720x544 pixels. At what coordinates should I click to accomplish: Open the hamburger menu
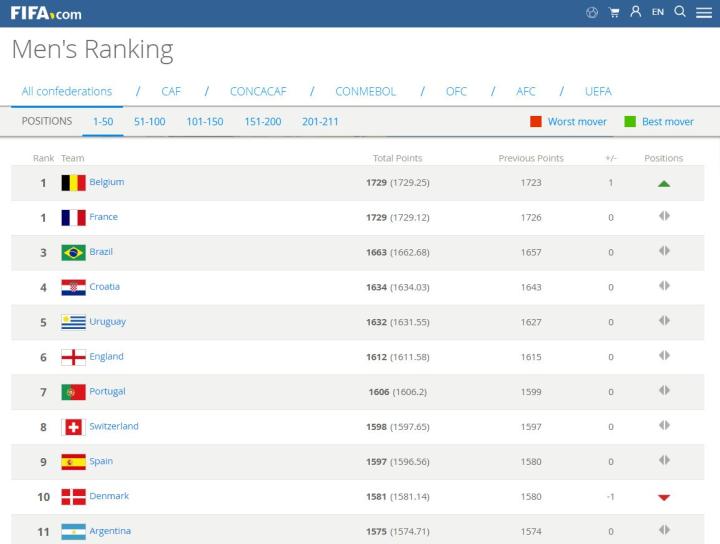pos(704,13)
